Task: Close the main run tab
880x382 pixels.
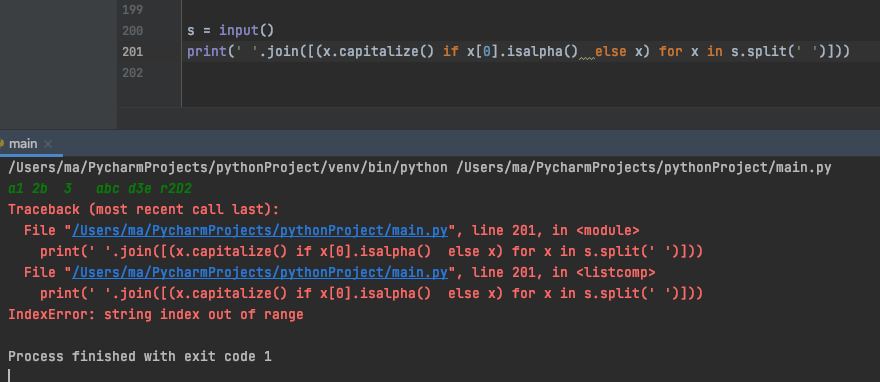Action: click(48, 144)
